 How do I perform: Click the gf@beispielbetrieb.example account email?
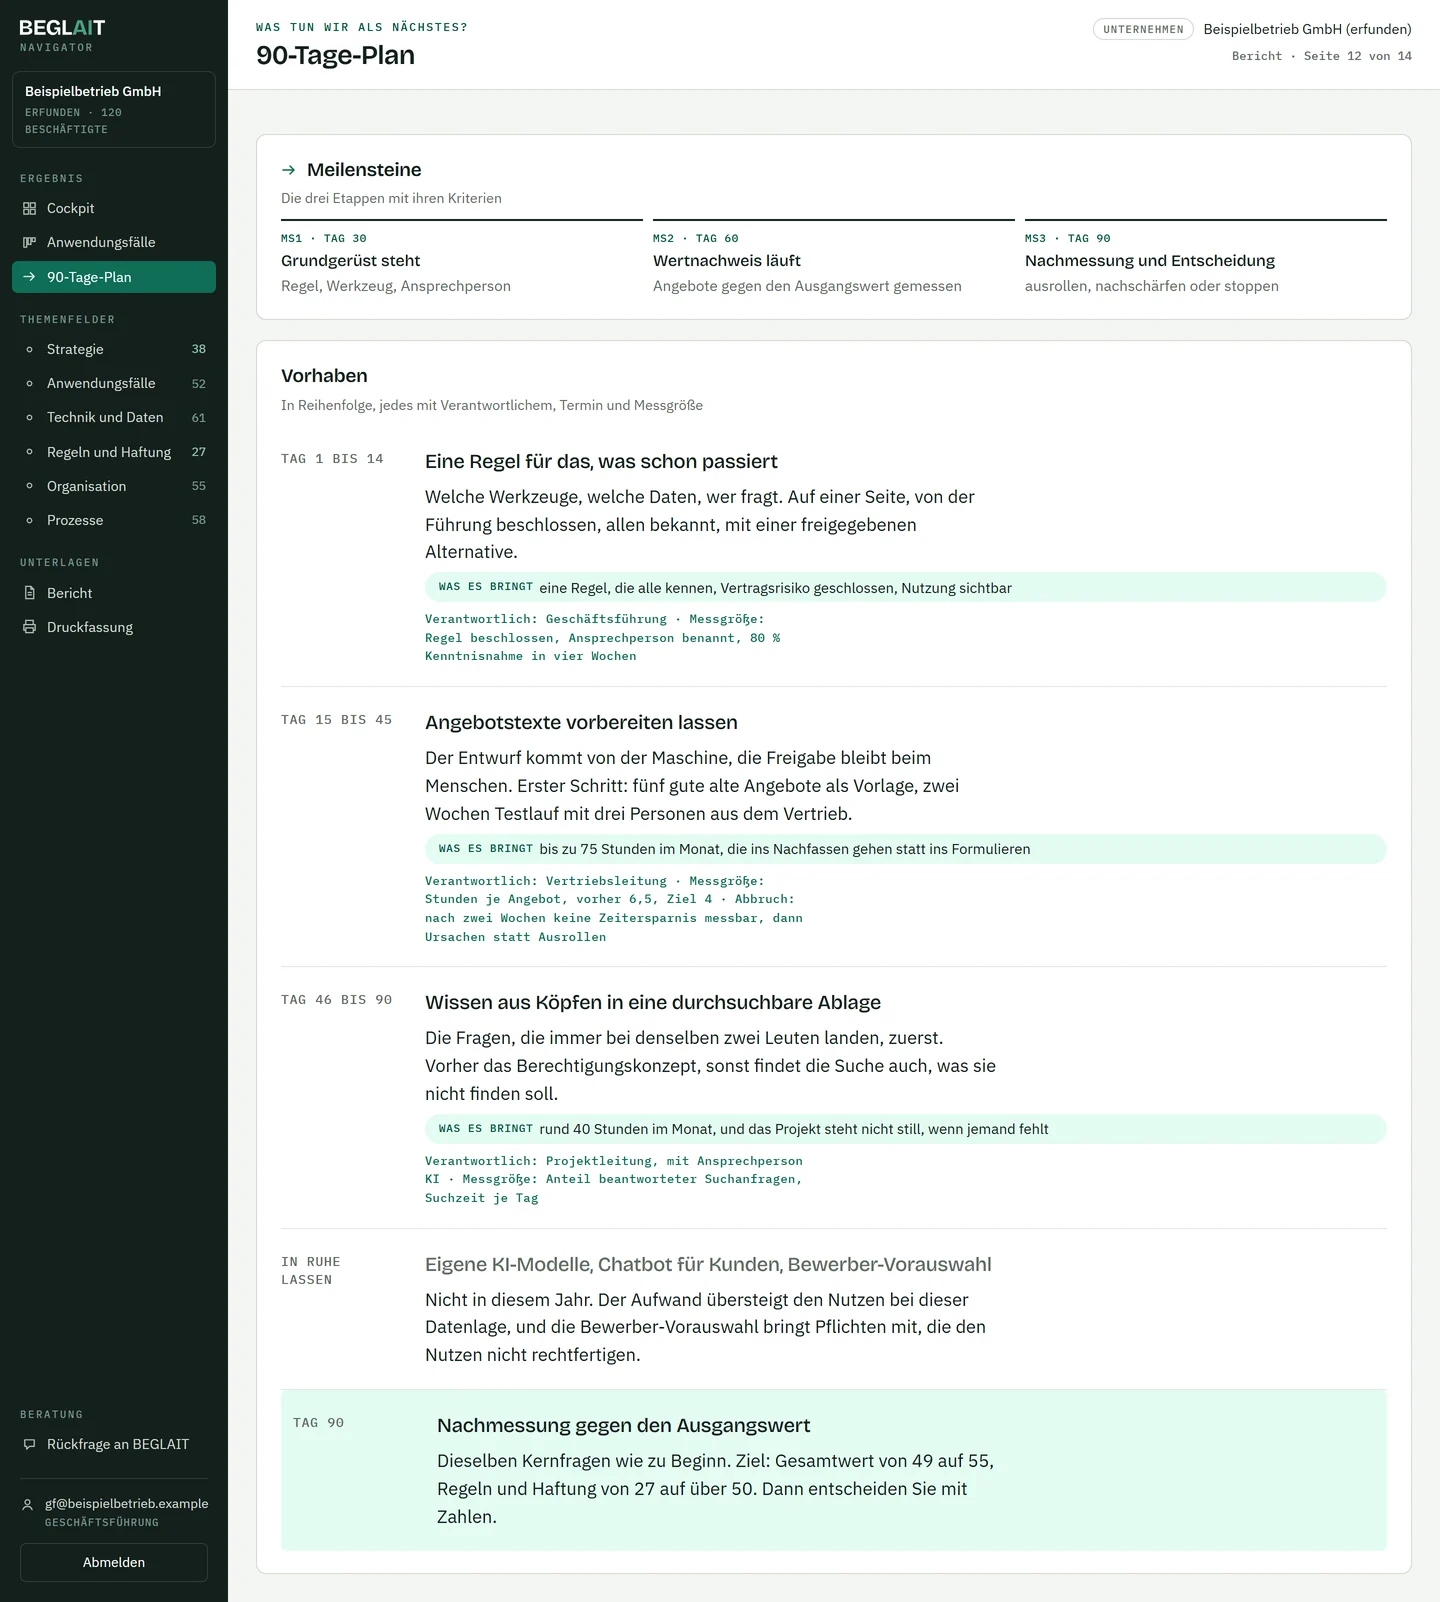[x=127, y=1503]
